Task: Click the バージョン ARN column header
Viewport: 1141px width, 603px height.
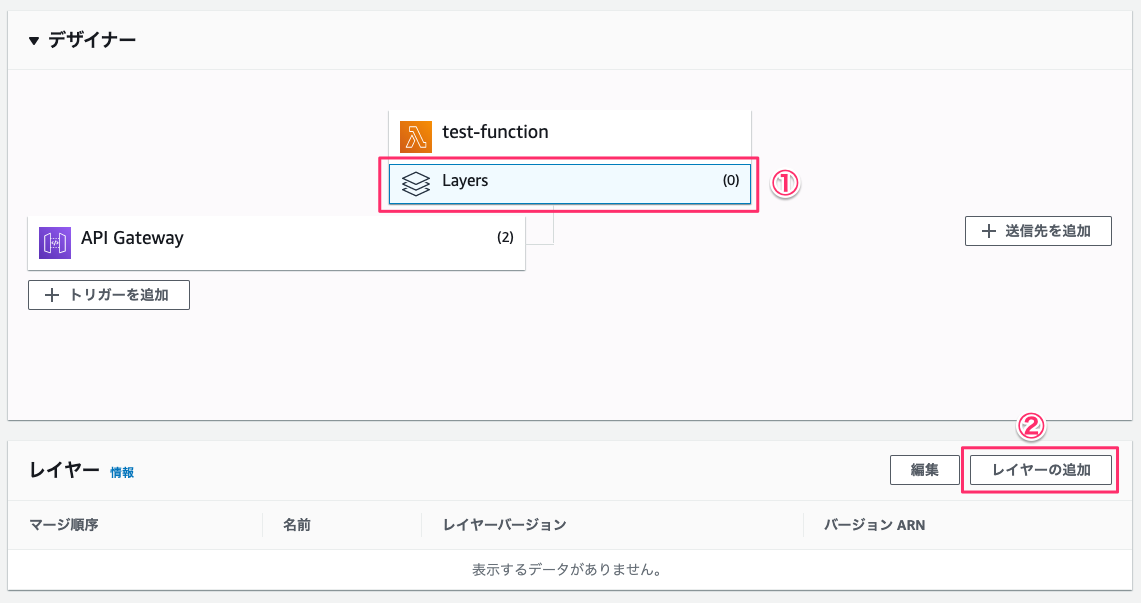Action: tap(876, 524)
